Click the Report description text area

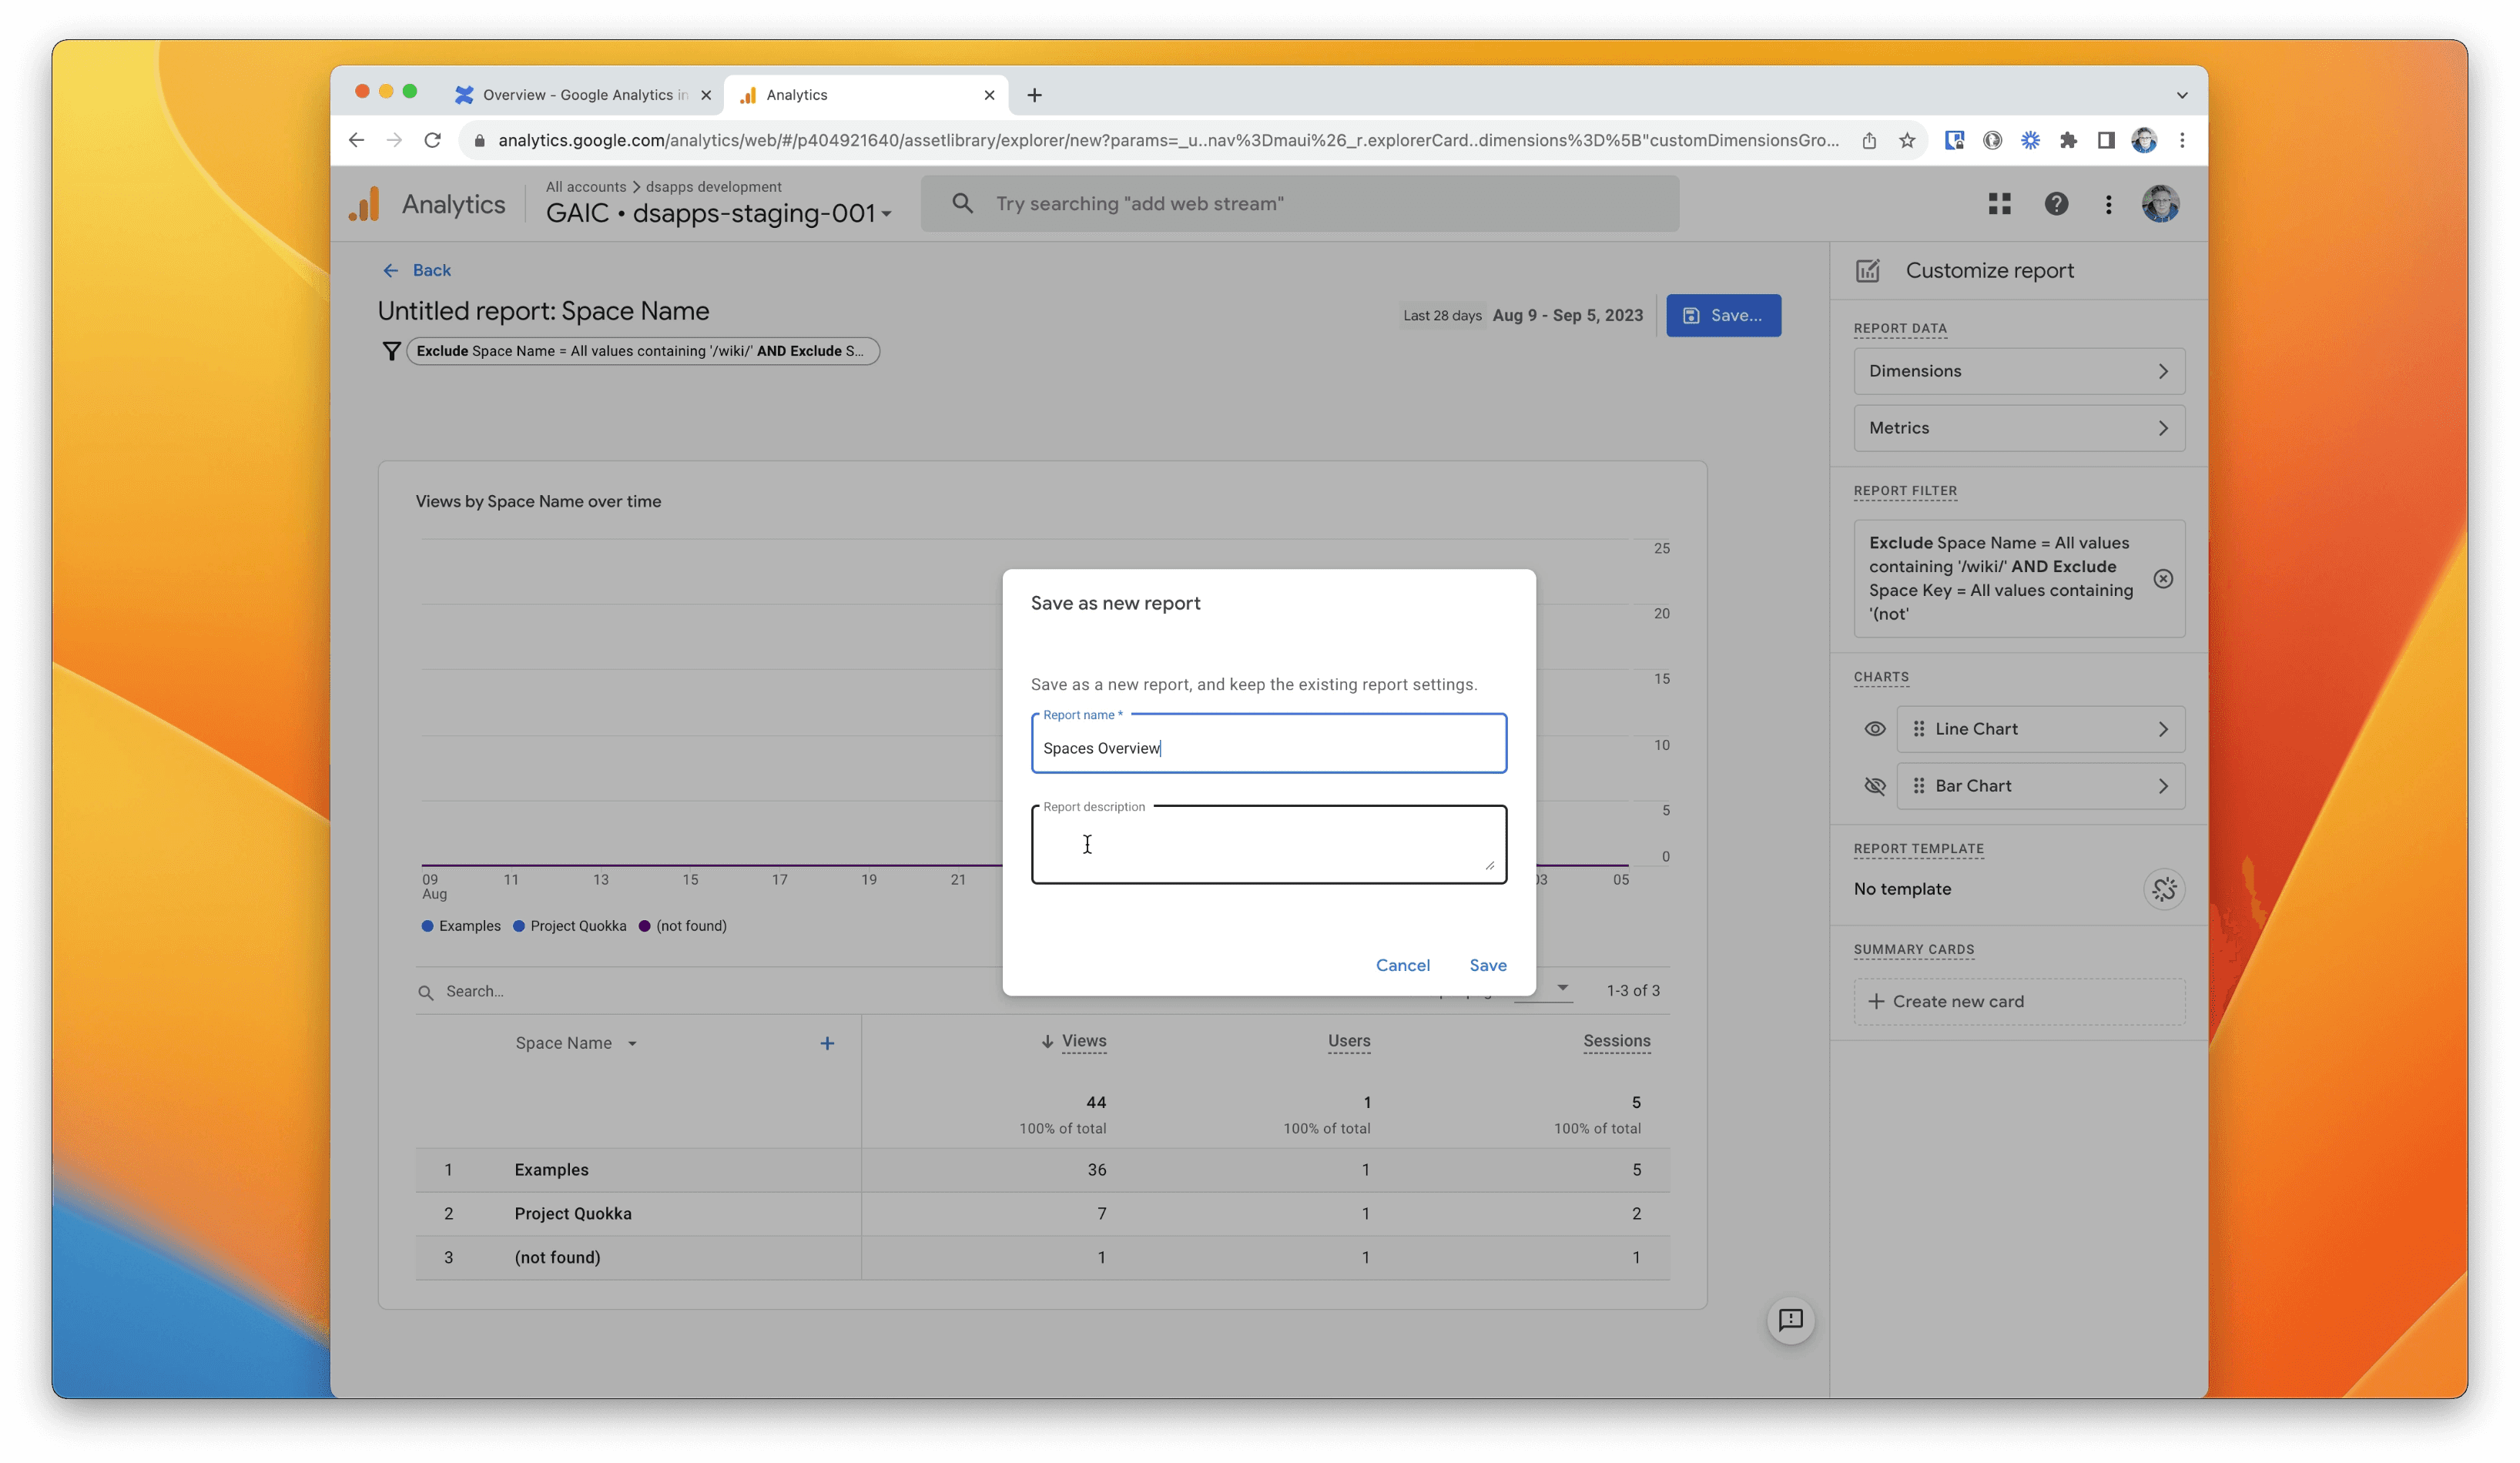coord(1268,845)
